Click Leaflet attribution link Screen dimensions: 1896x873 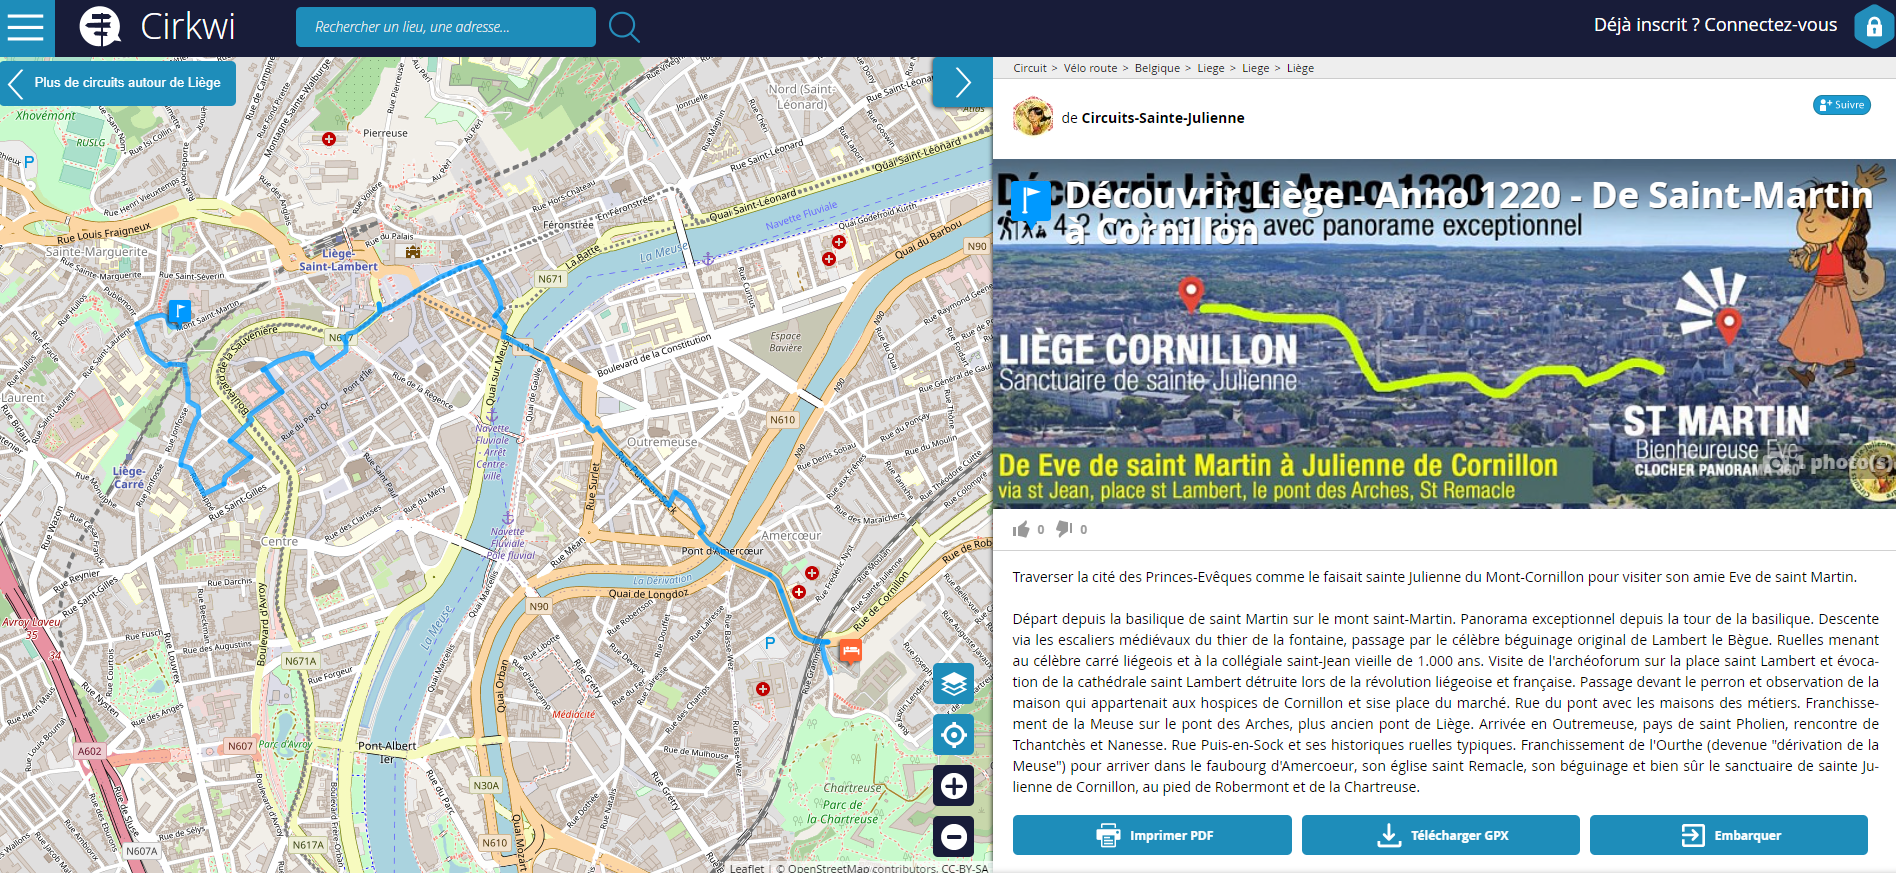tap(746, 867)
